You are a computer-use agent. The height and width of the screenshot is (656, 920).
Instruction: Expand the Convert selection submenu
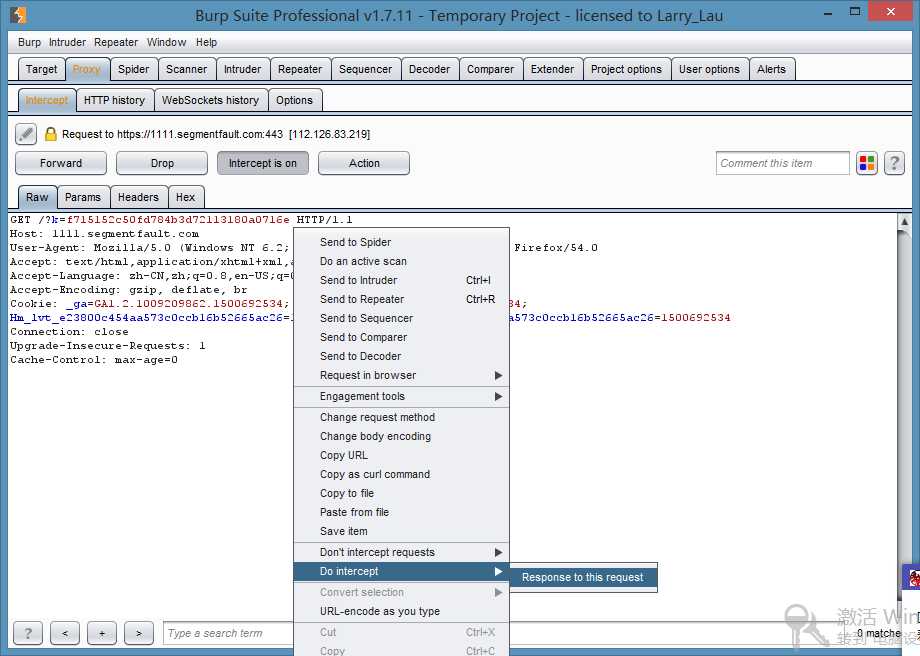(401, 592)
